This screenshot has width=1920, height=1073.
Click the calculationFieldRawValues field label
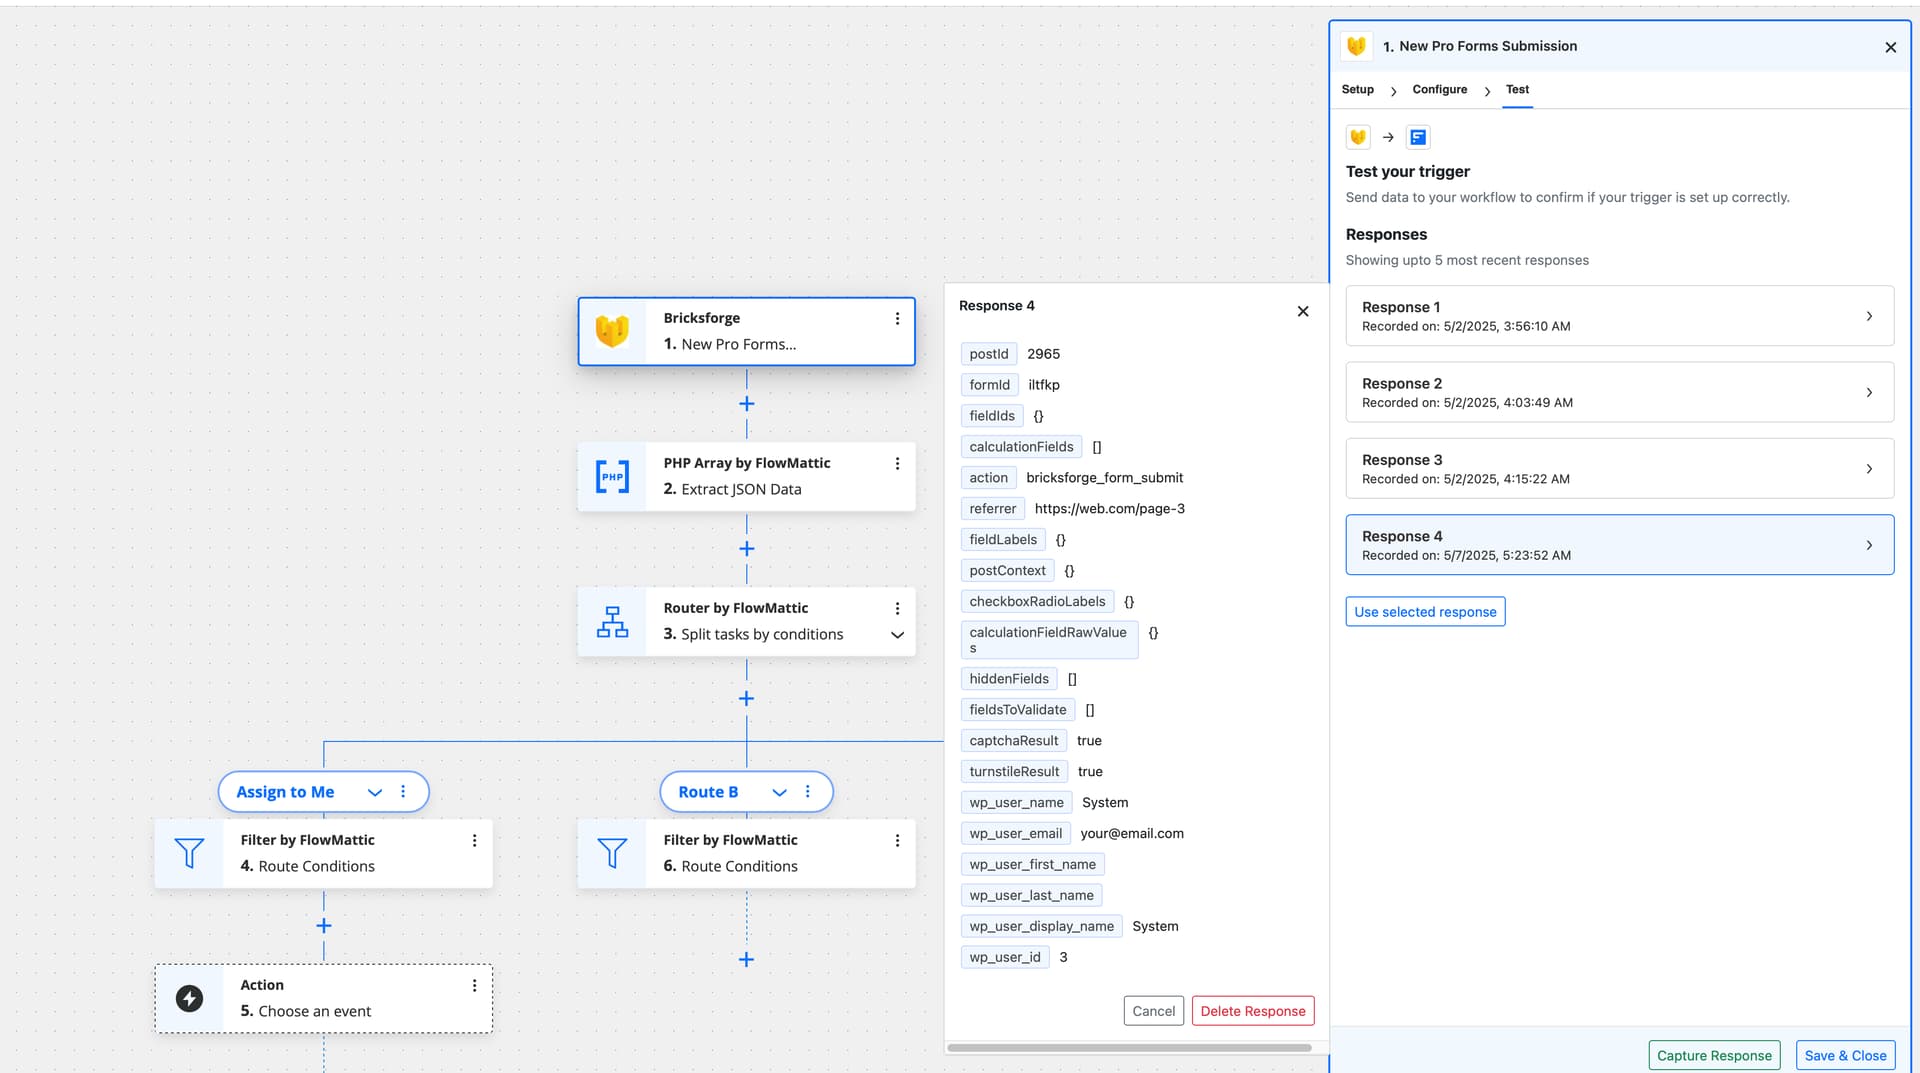pos(1049,640)
